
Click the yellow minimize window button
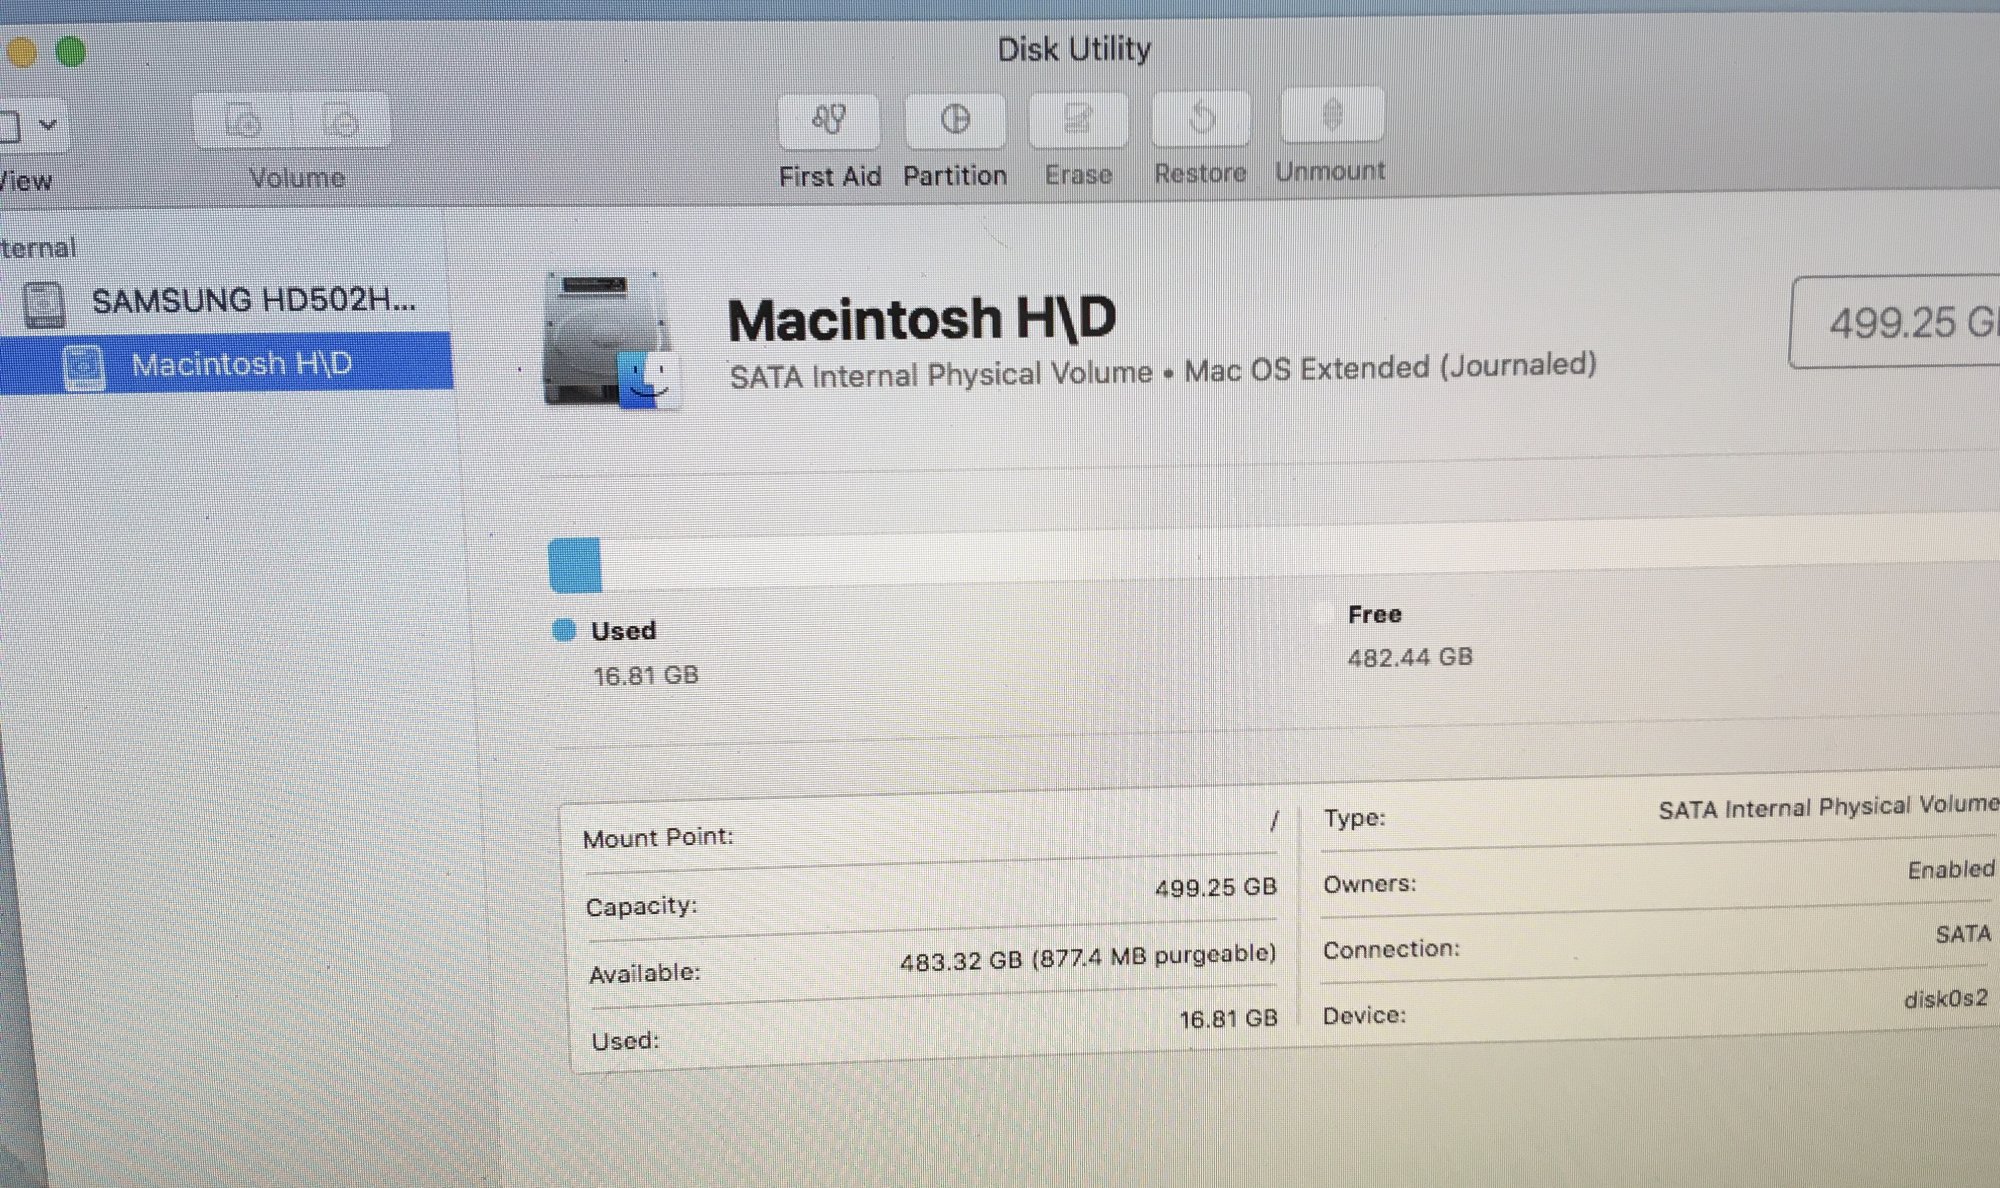point(22,51)
